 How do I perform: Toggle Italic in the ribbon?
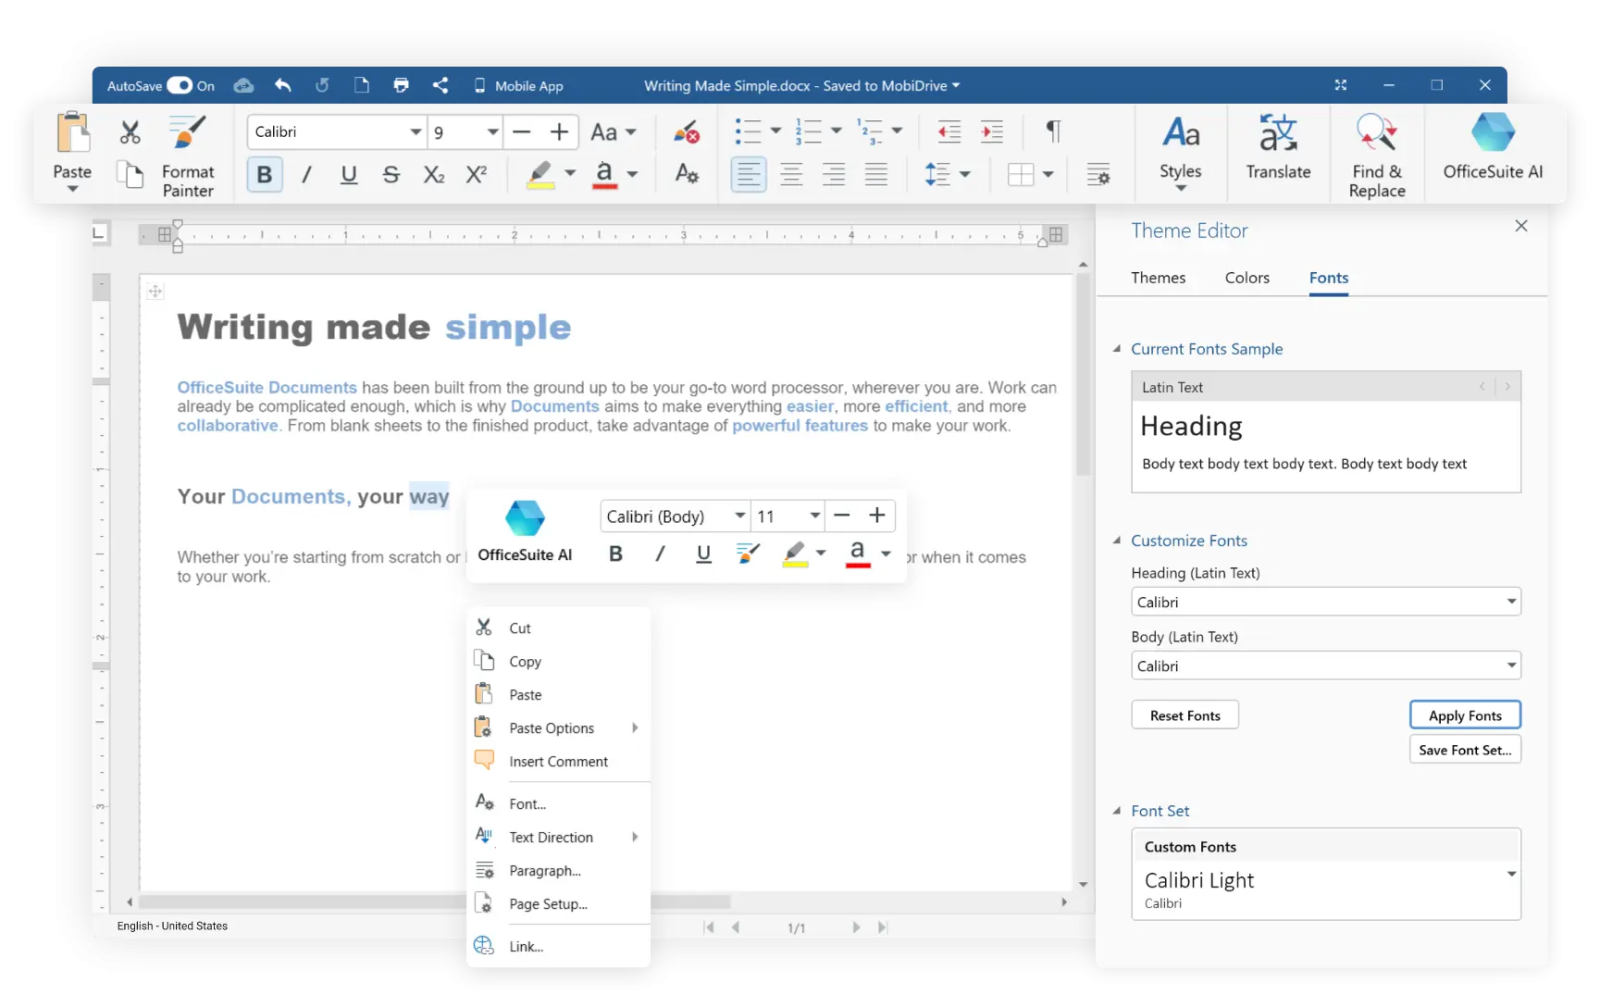pyautogui.click(x=307, y=175)
